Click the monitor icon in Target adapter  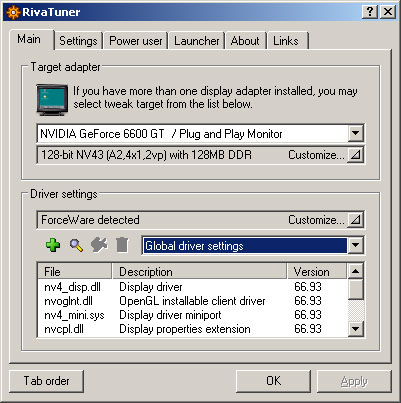click(52, 100)
